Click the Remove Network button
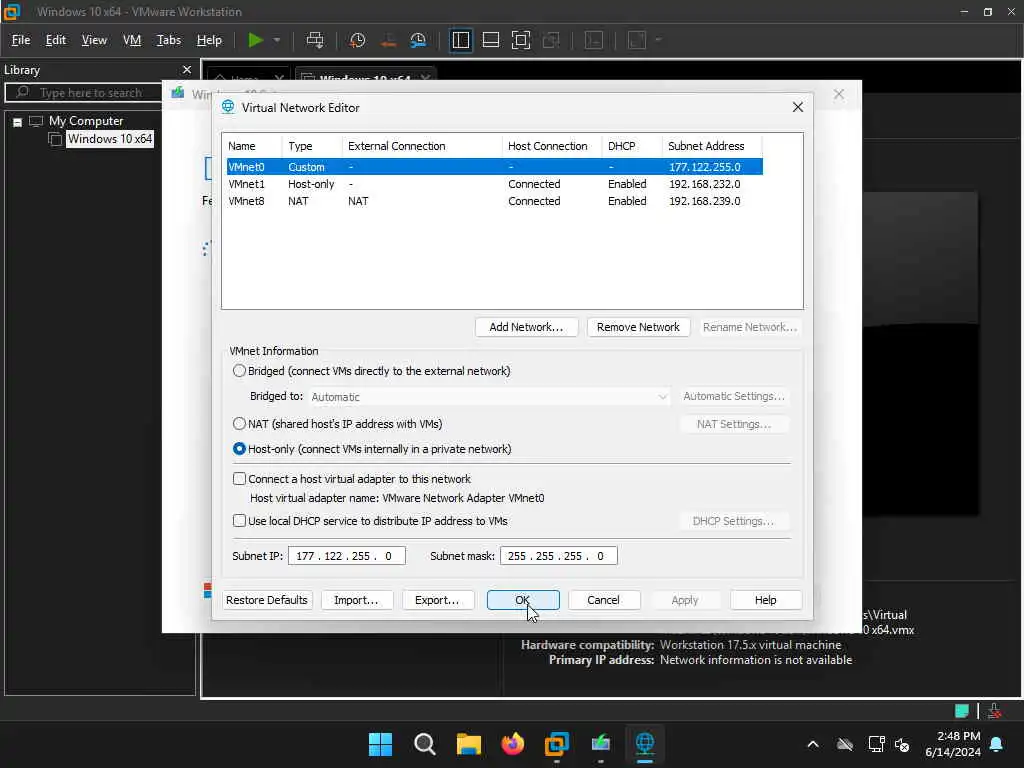 (x=638, y=327)
